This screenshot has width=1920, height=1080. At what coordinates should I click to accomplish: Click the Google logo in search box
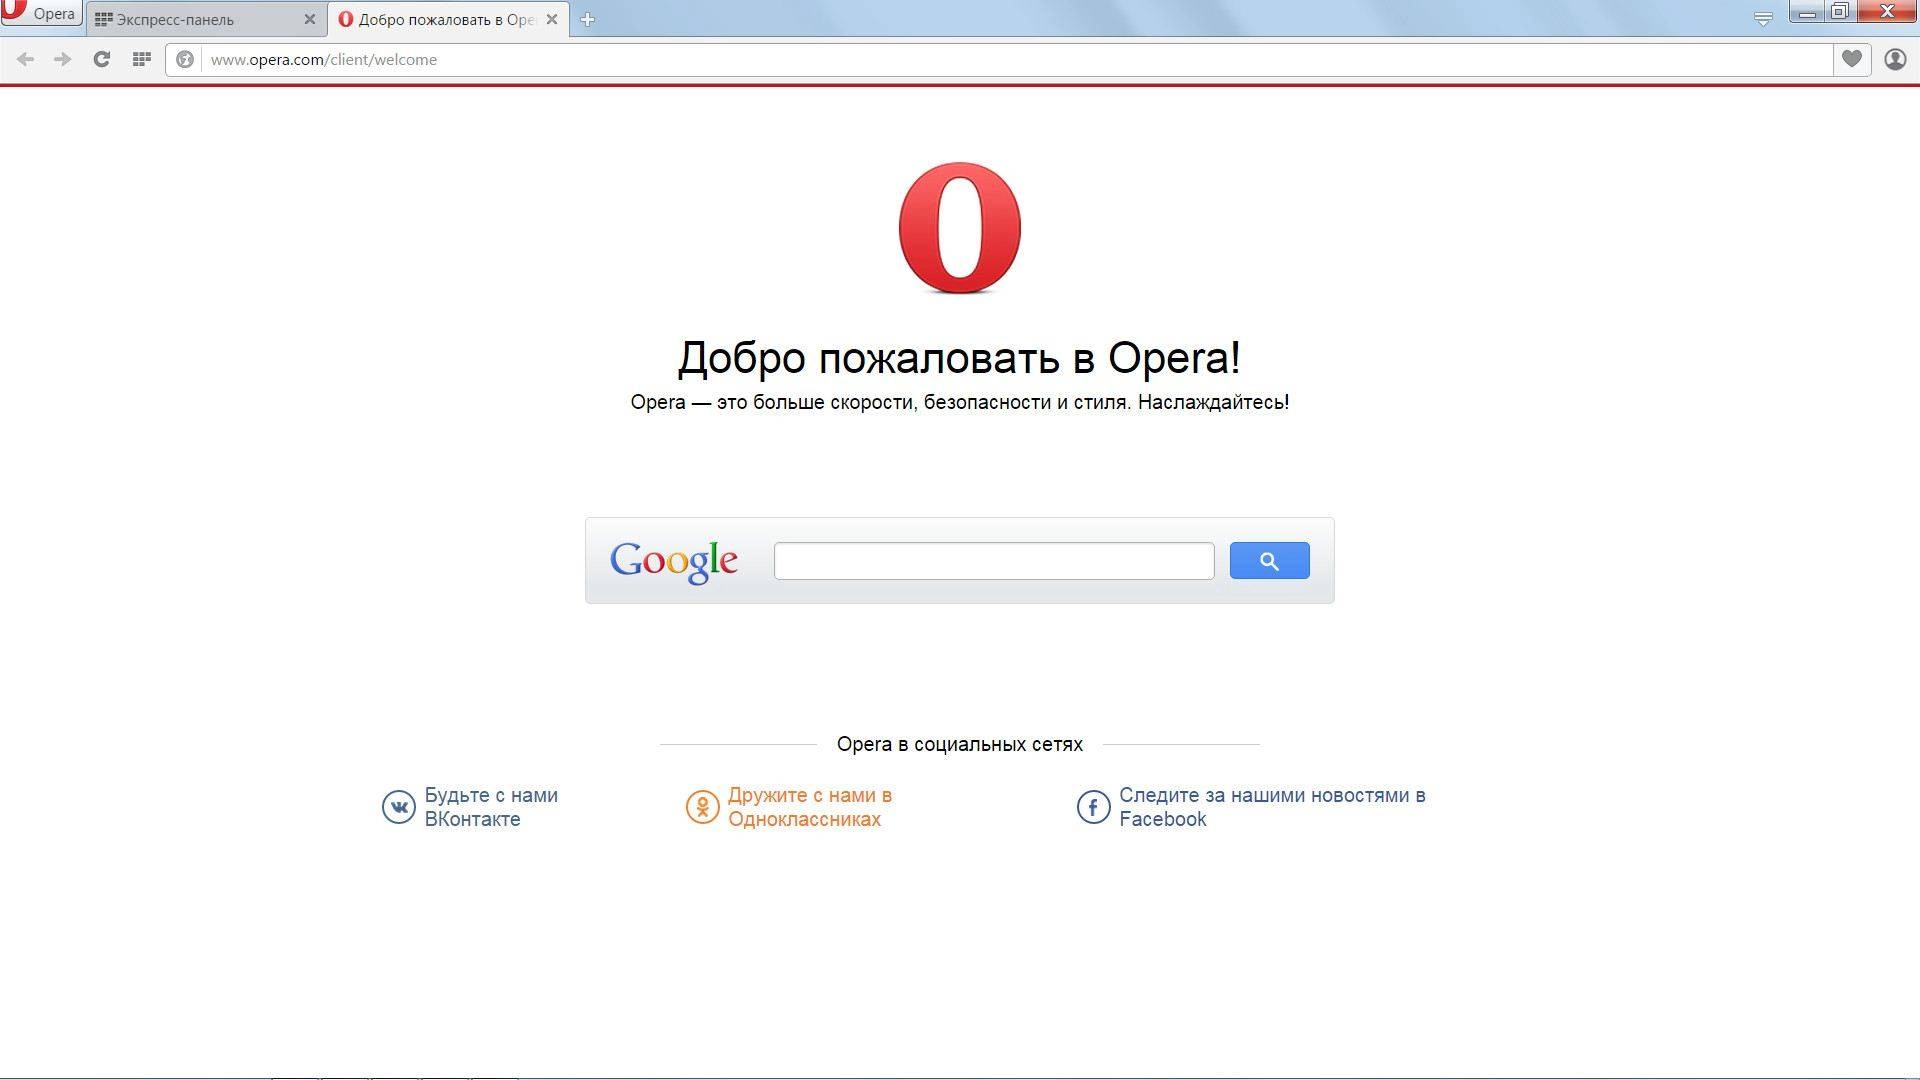pyautogui.click(x=674, y=561)
